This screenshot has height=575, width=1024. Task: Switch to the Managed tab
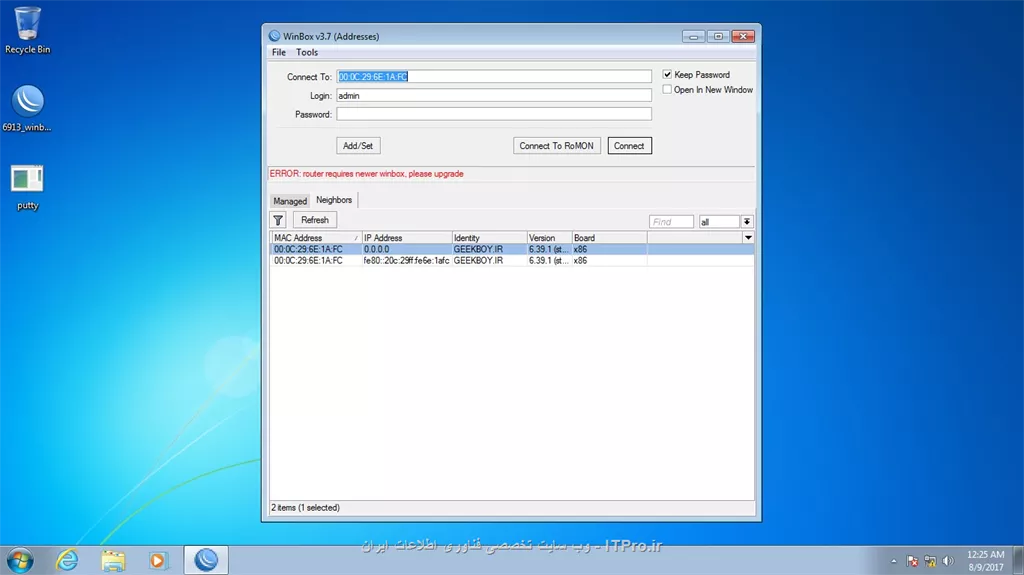pyautogui.click(x=290, y=201)
